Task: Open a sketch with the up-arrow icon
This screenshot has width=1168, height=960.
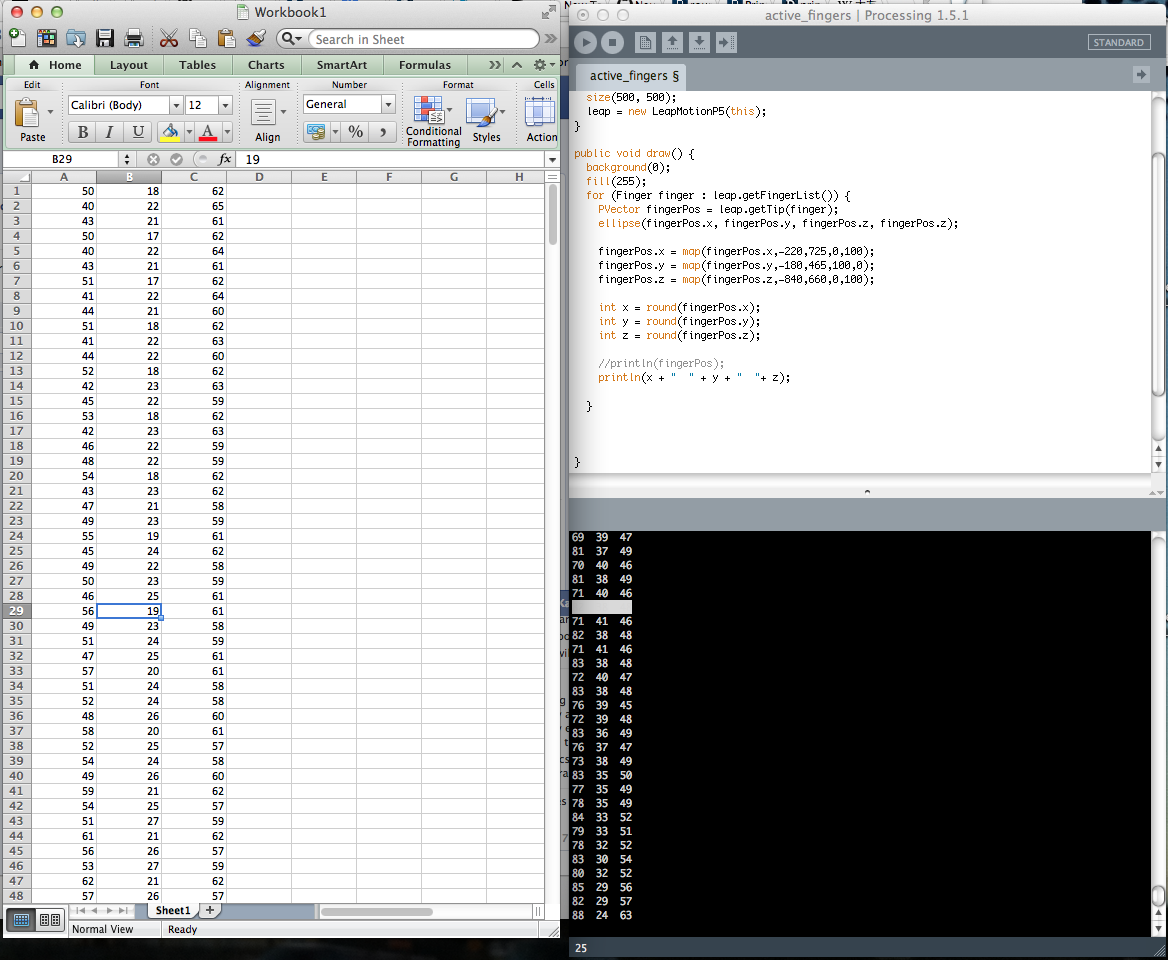Action: 673,42
